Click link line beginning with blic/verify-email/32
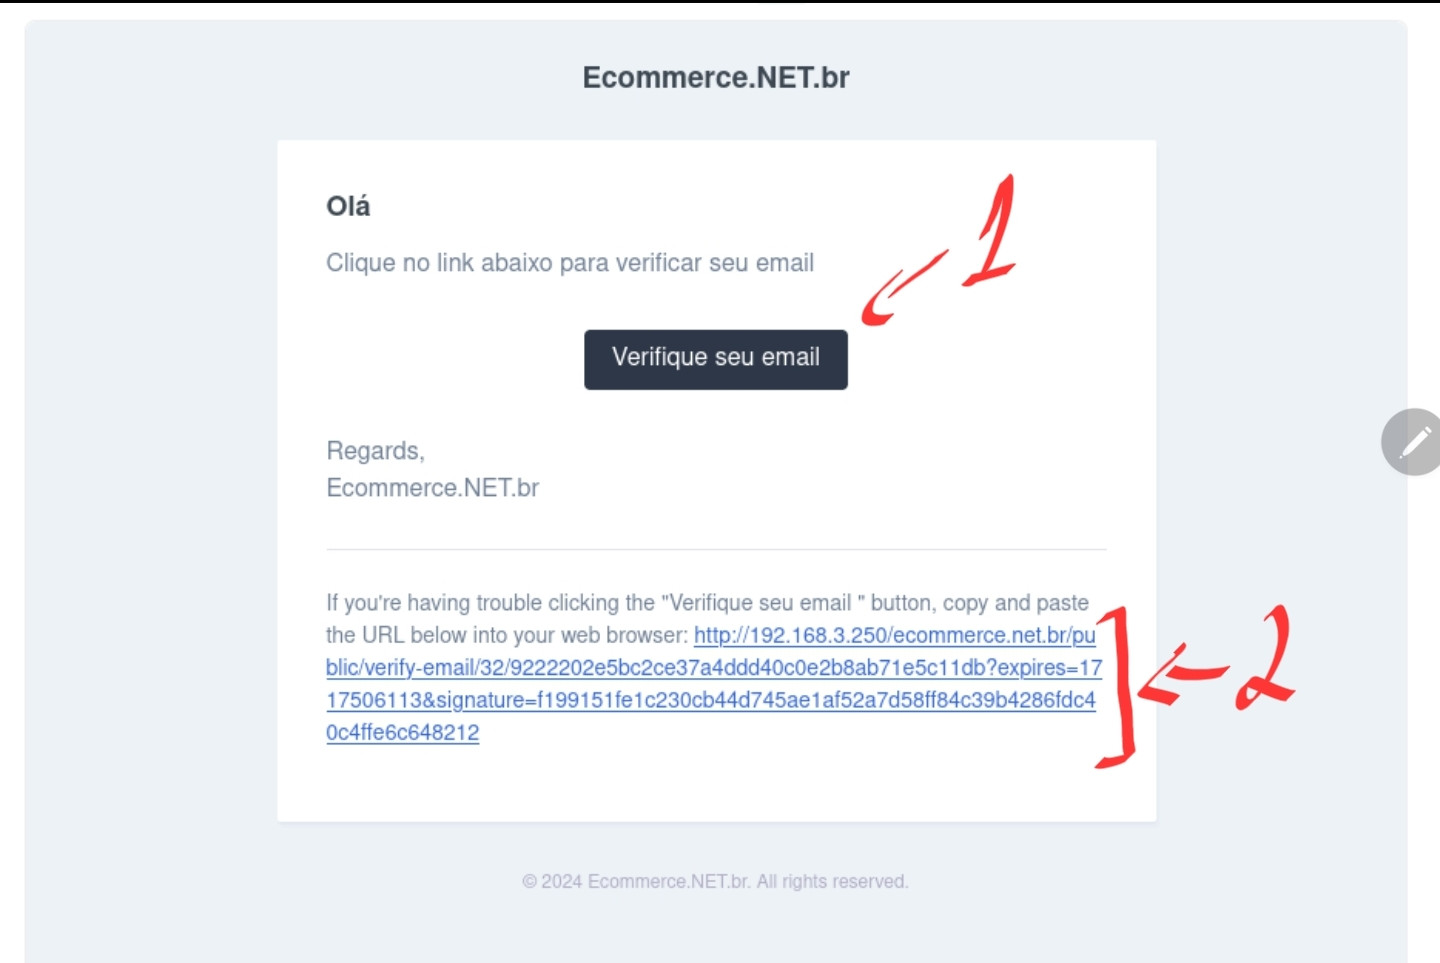This screenshot has height=963, width=1440. tap(714, 668)
